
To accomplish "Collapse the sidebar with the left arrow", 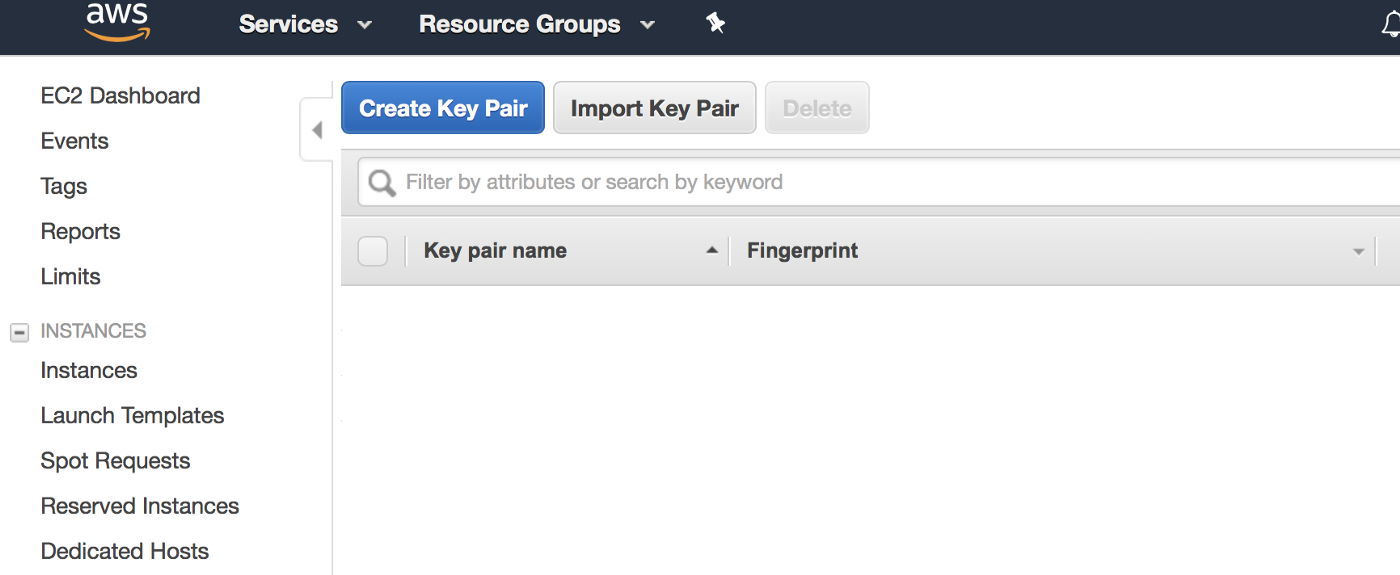I will coord(317,130).
